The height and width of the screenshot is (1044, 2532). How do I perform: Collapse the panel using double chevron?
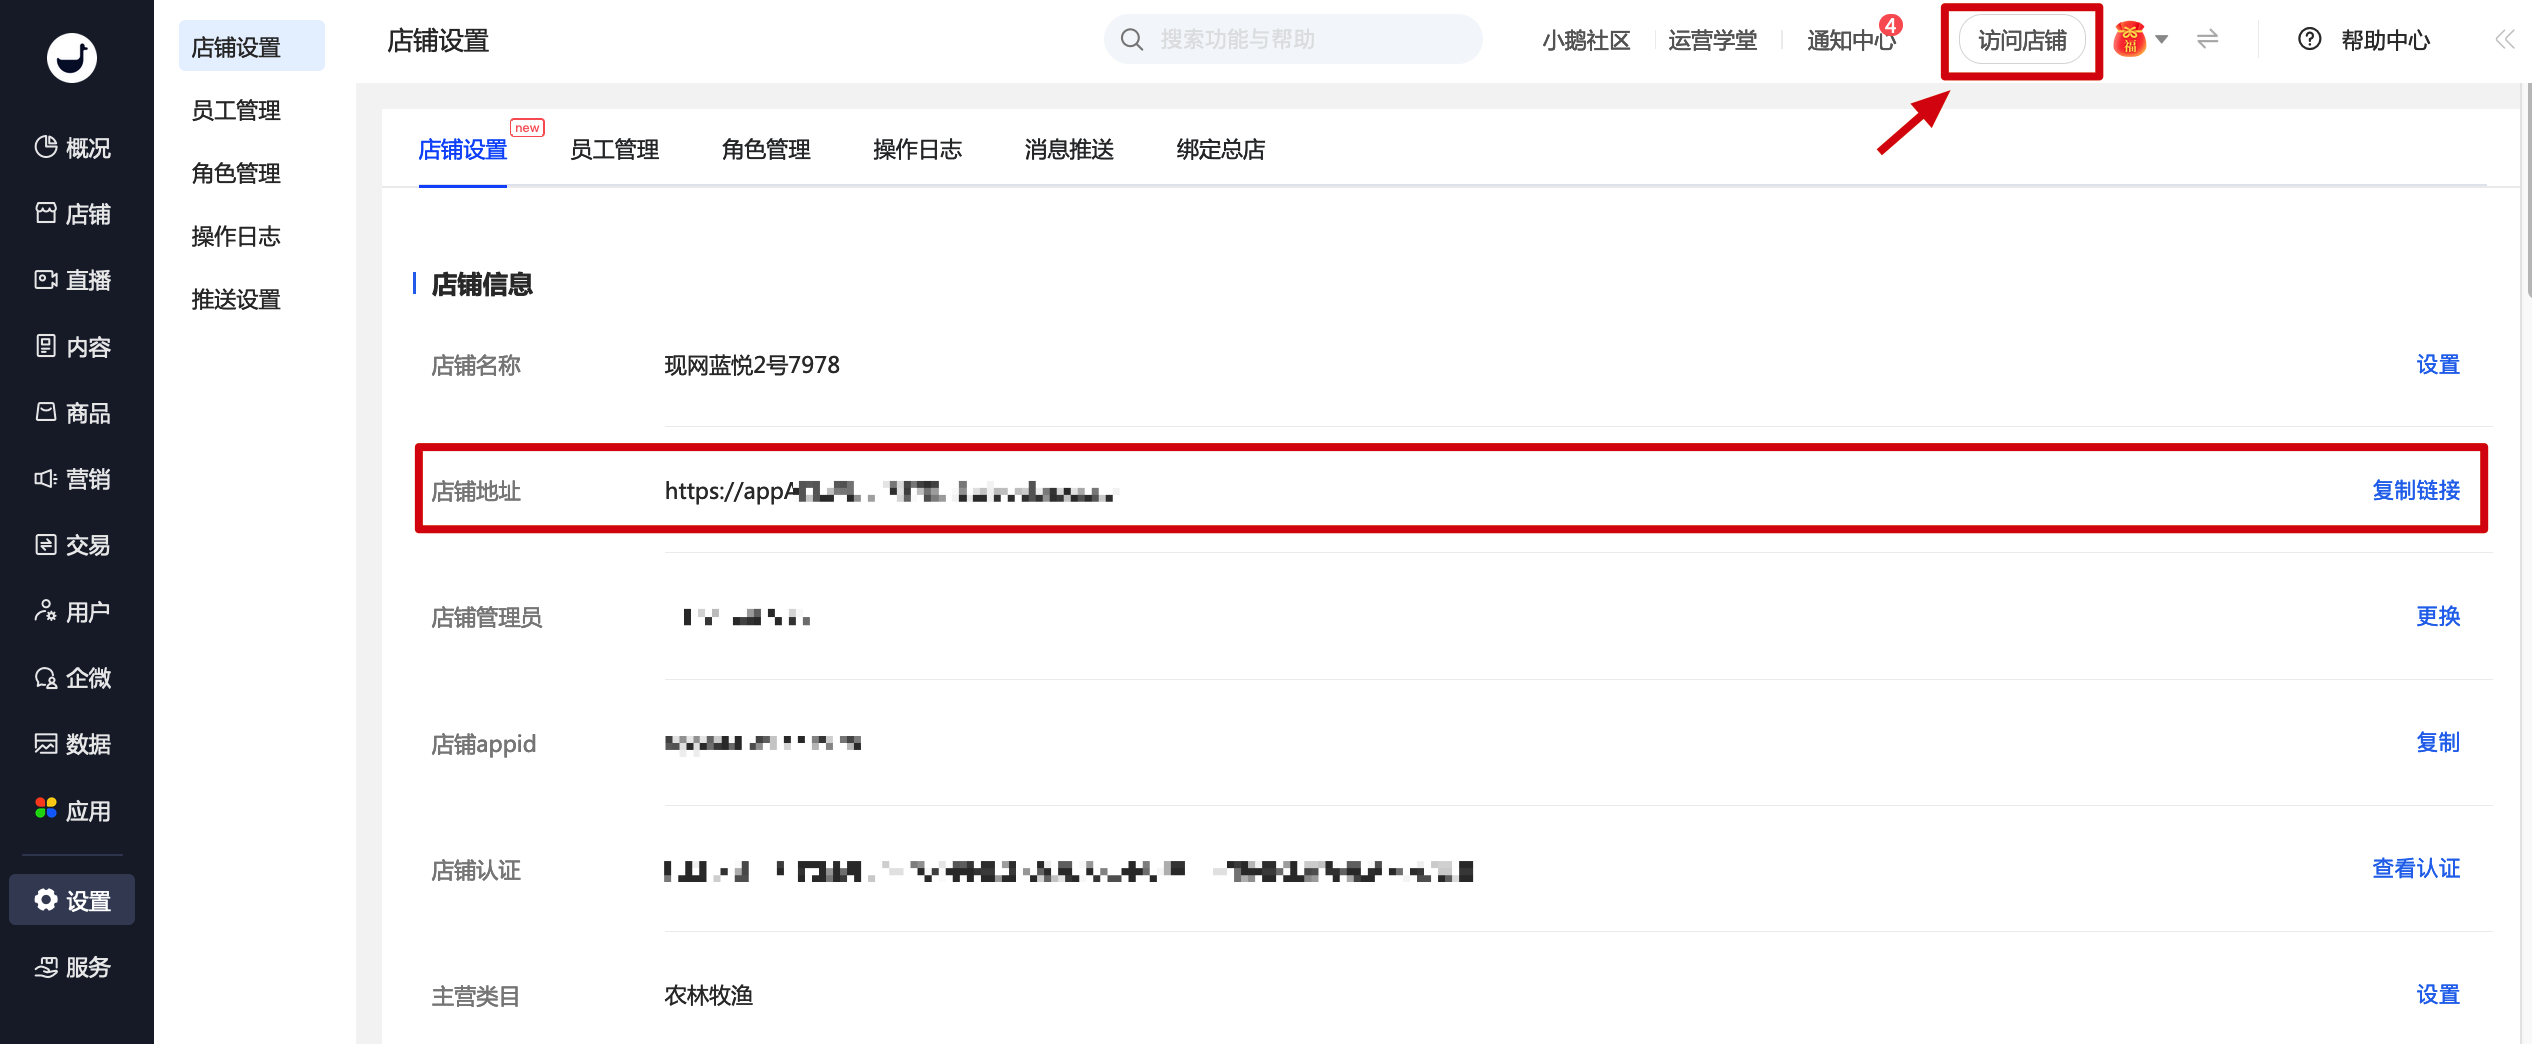(x=2504, y=40)
